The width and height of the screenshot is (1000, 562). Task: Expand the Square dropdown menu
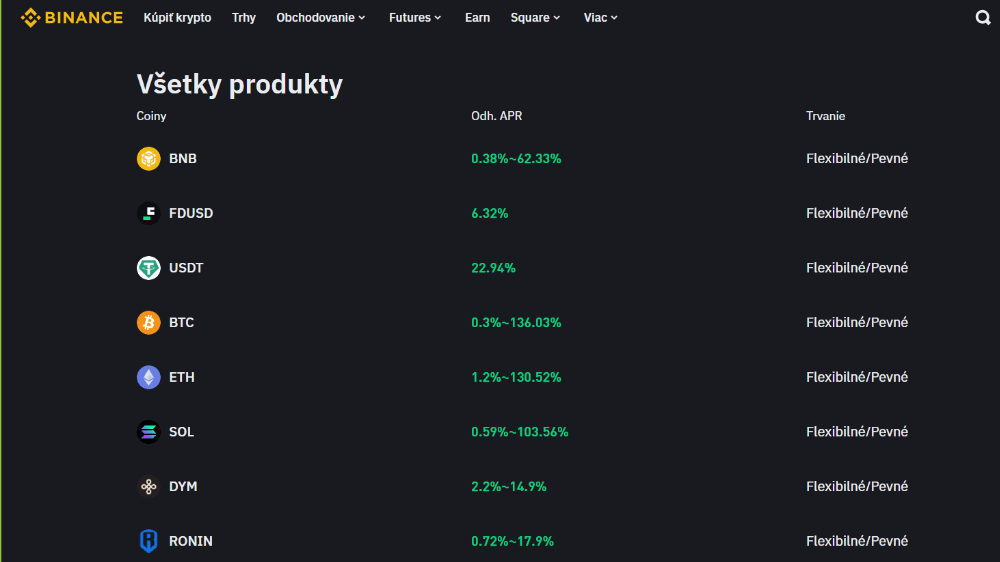pos(535,18)
